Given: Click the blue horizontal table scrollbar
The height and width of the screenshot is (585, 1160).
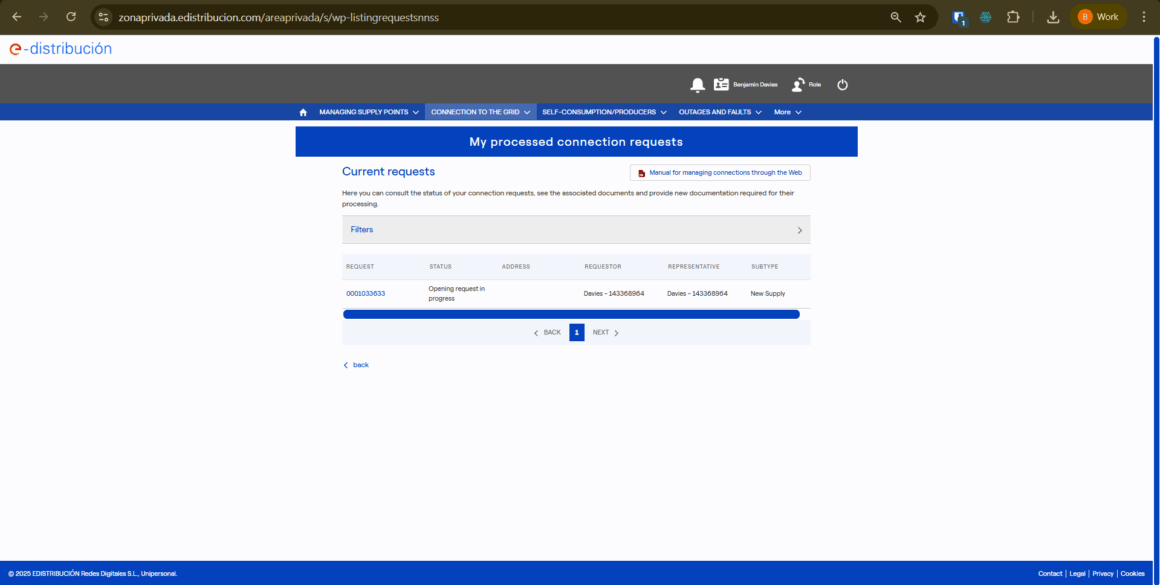Looking at the screenshot, I should point(571,314).
